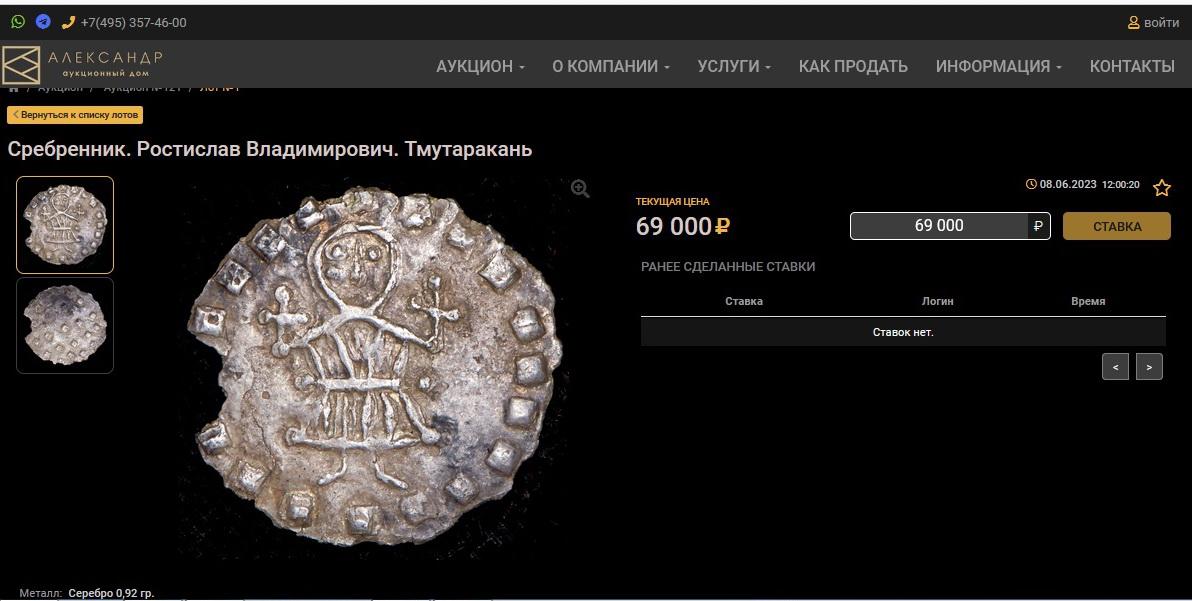Add lot to favorites with star icon

point(1162,188)
